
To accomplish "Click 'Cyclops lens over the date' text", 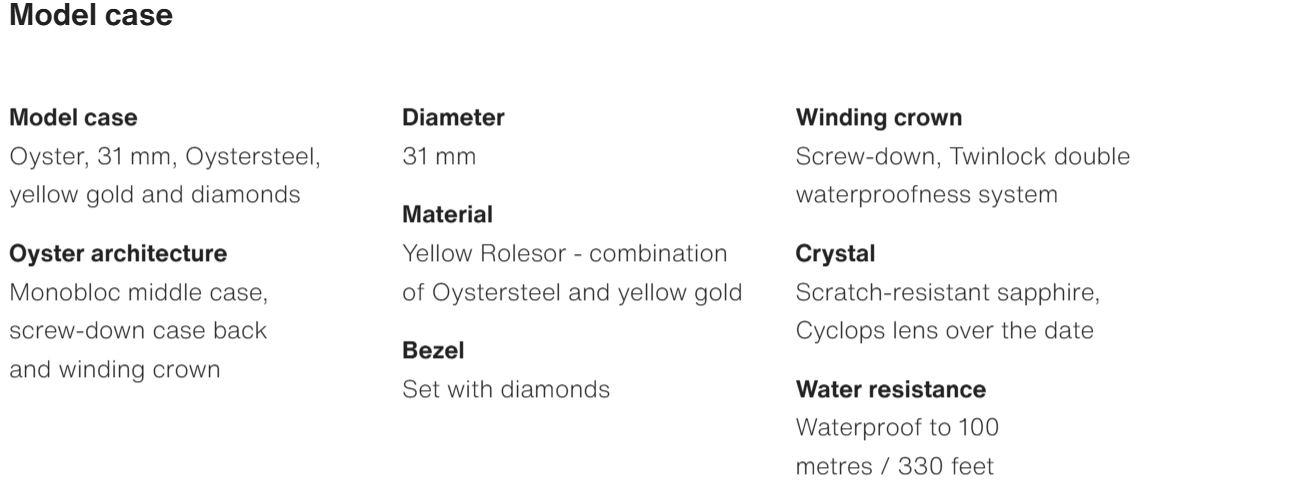I will click(944, 331).
